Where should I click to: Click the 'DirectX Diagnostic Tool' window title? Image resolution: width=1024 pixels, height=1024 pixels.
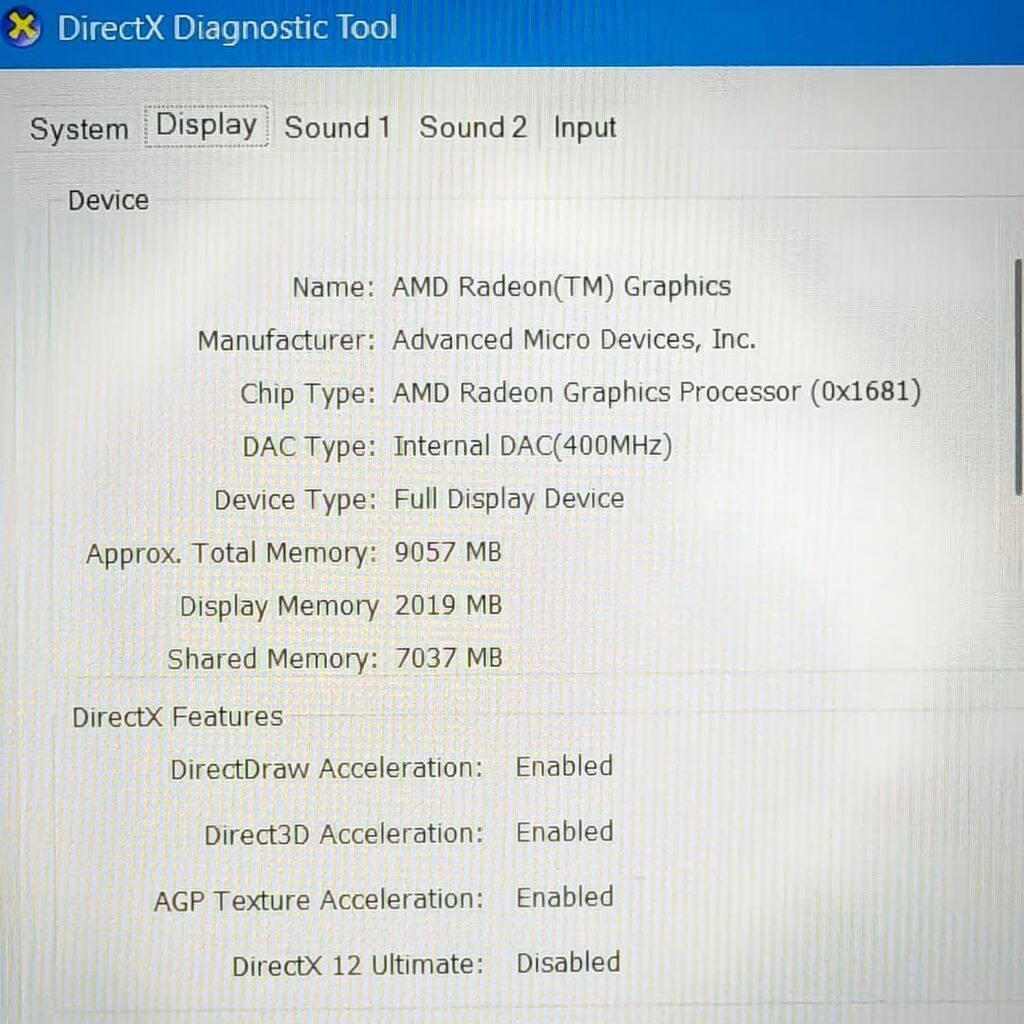pyautogui.click(x=227, y=28)
